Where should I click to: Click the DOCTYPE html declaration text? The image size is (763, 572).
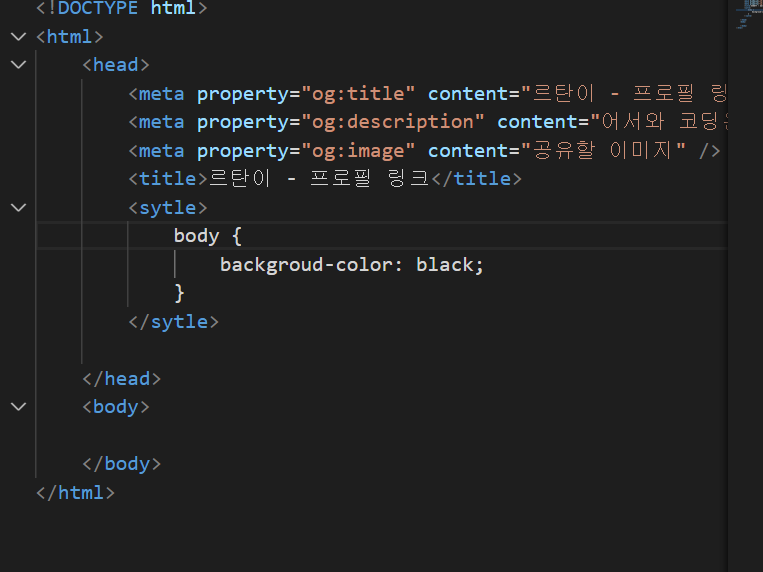point(122,8)
